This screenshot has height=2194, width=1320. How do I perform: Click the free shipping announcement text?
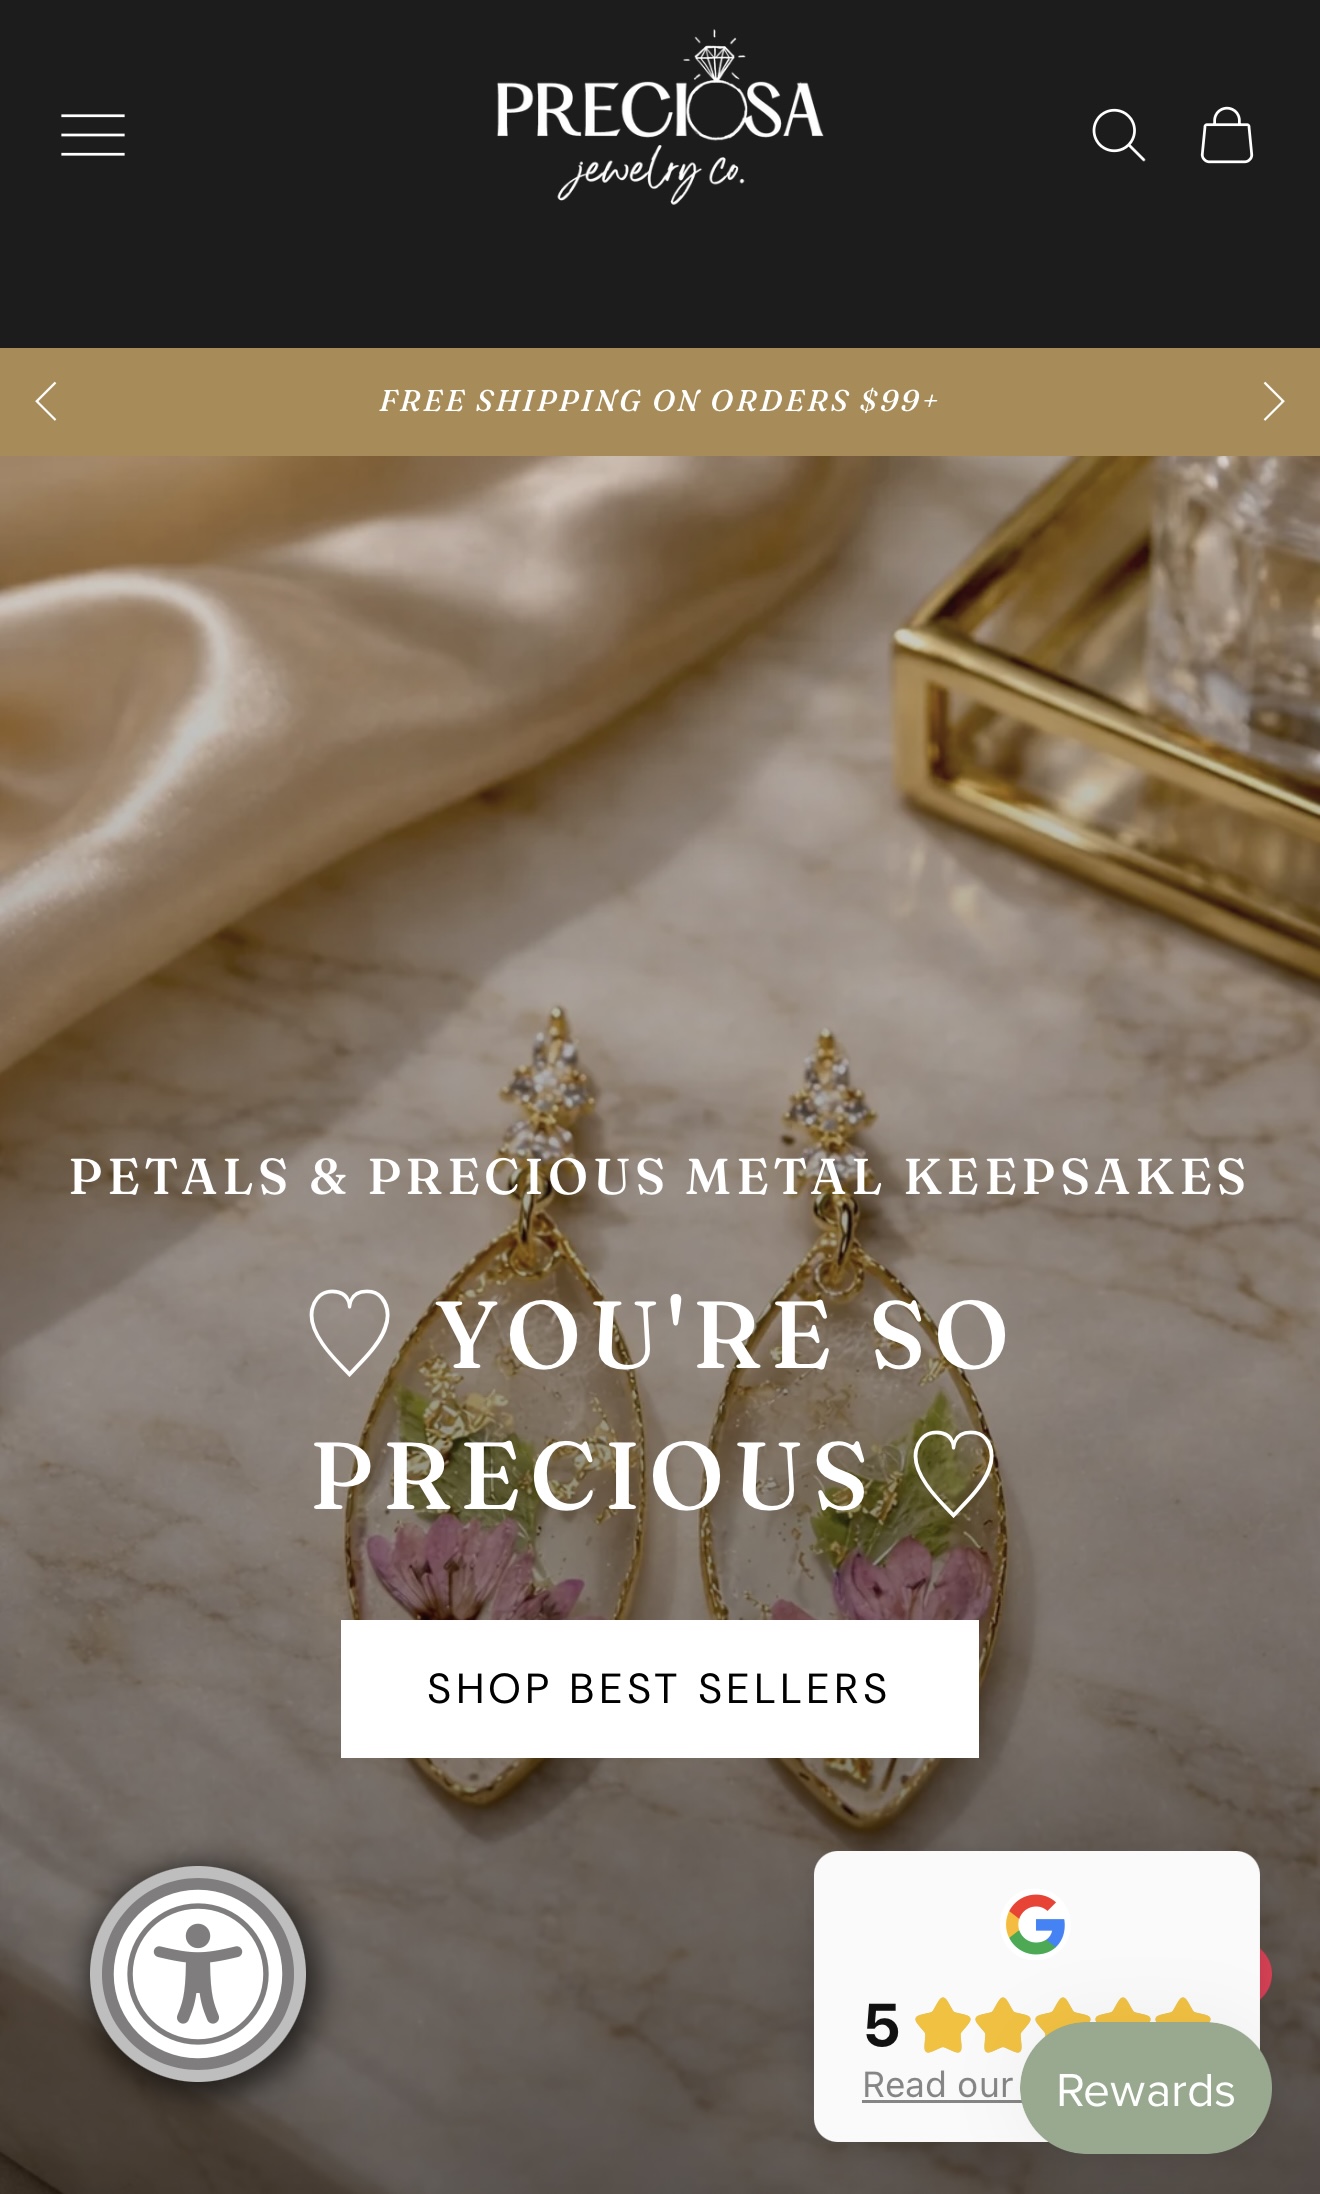(659, 401)
